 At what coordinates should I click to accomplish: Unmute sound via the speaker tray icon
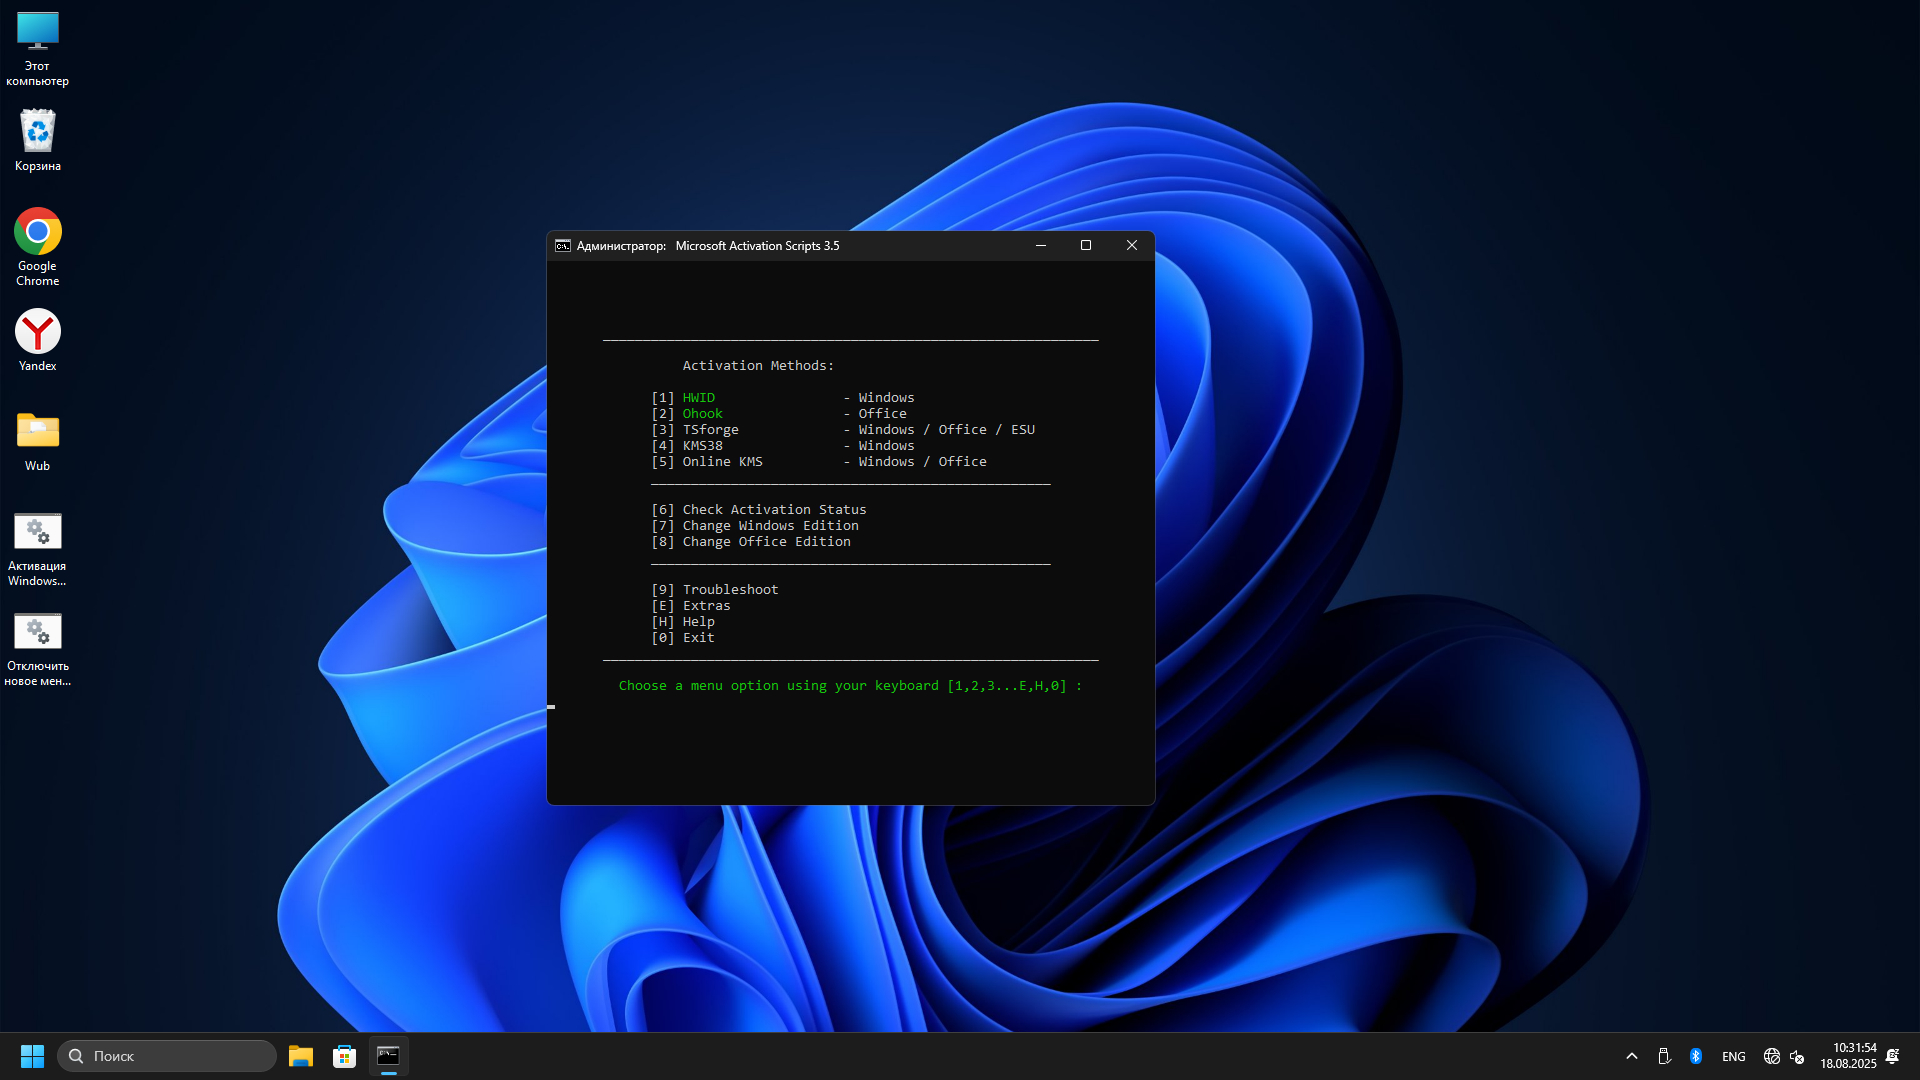pos(1799,1055)
